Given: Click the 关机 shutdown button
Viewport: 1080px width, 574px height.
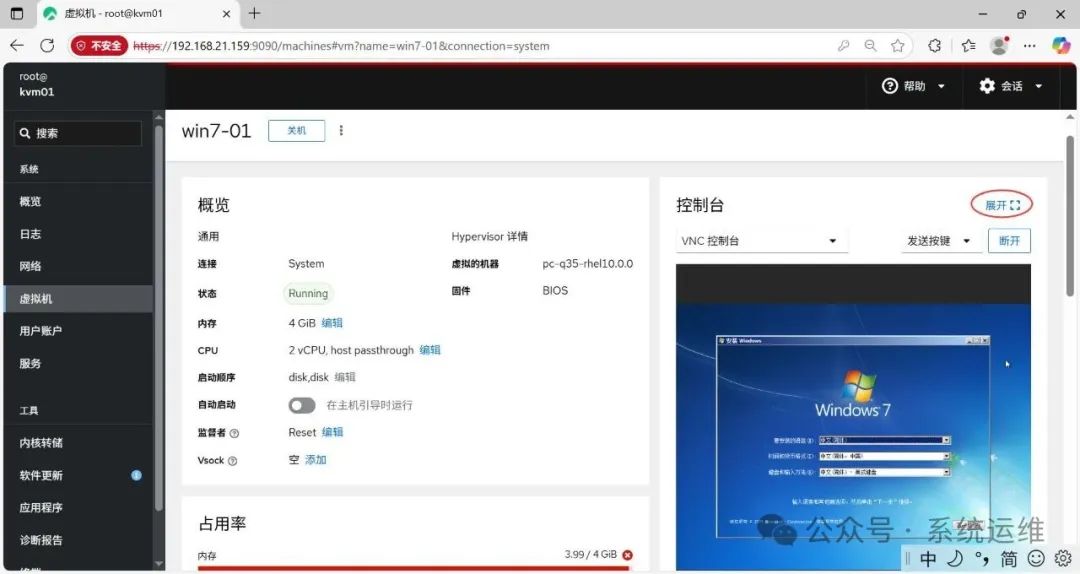Looking at the screenshot, I should (x=296, y=131).
